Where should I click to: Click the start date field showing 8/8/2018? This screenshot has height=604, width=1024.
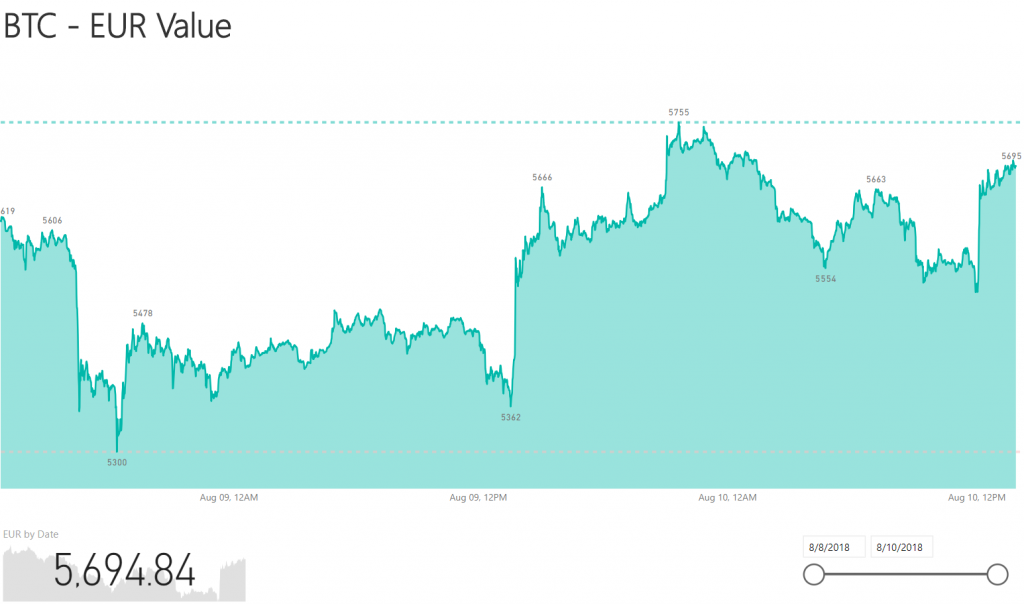point(833,547)
